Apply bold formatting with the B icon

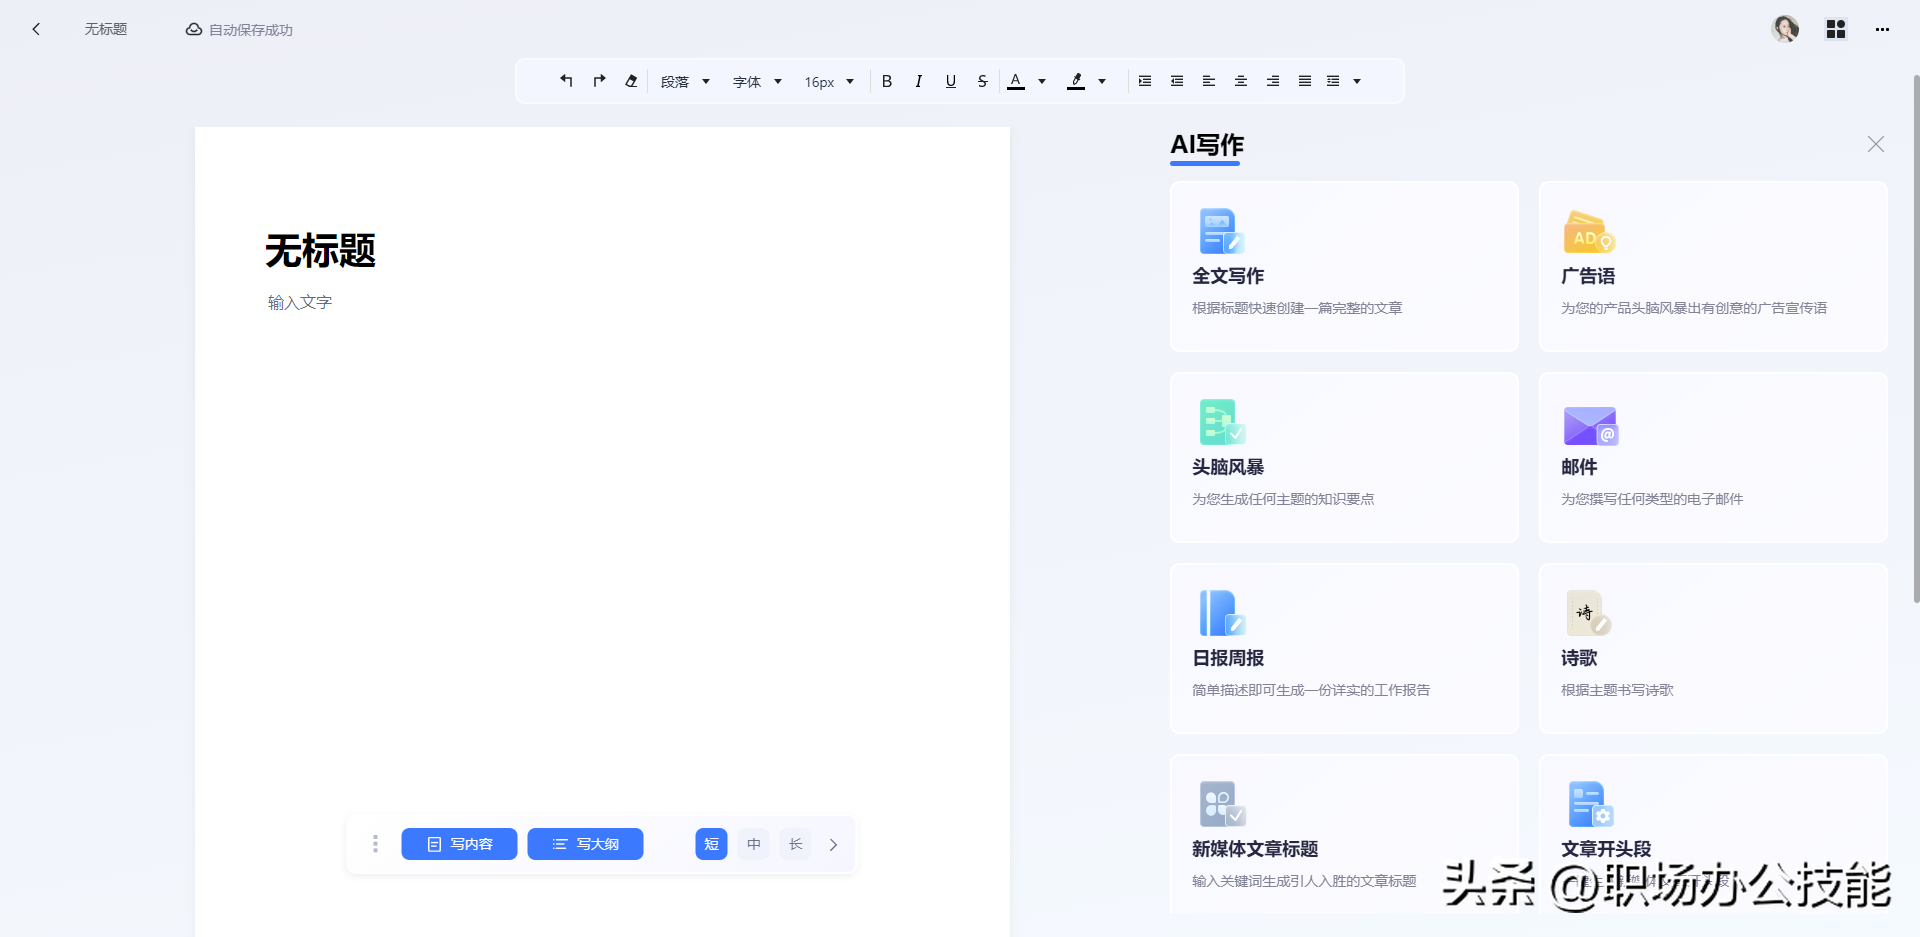(887, 81)
